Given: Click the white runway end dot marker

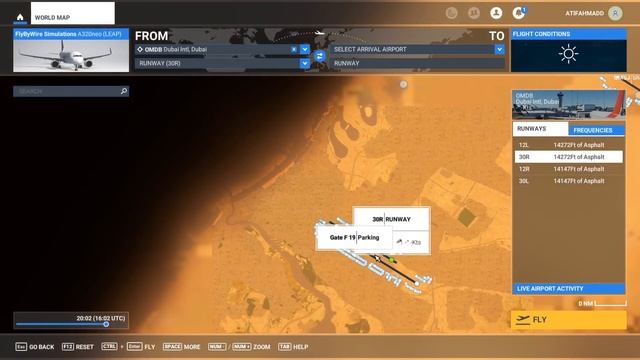Looking at the screenshot, I should click(x=417, y=283).
